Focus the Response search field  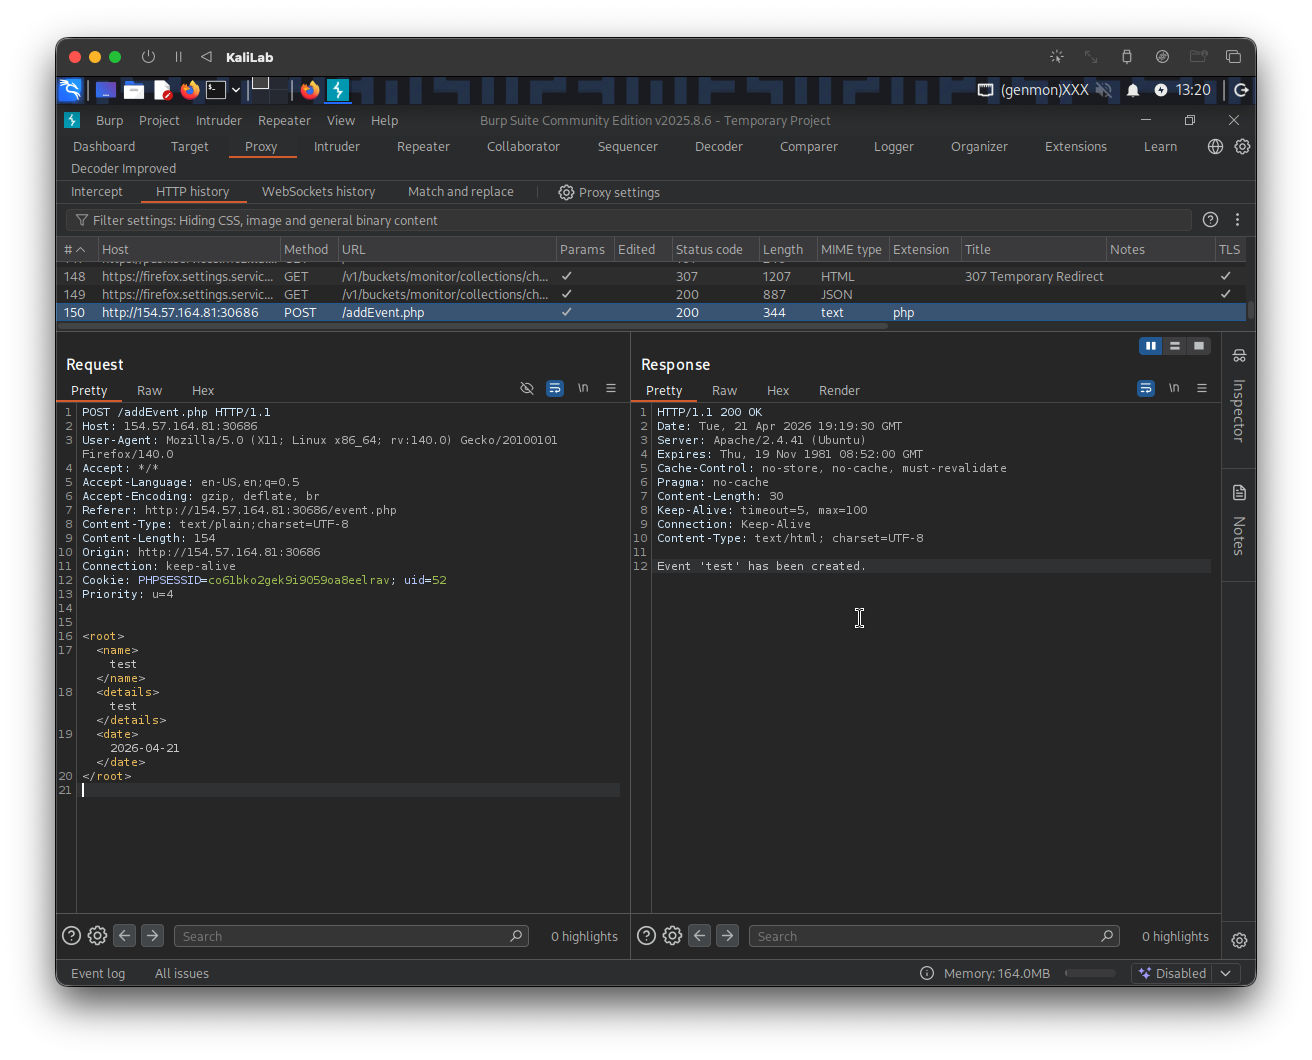click(934, 936)
